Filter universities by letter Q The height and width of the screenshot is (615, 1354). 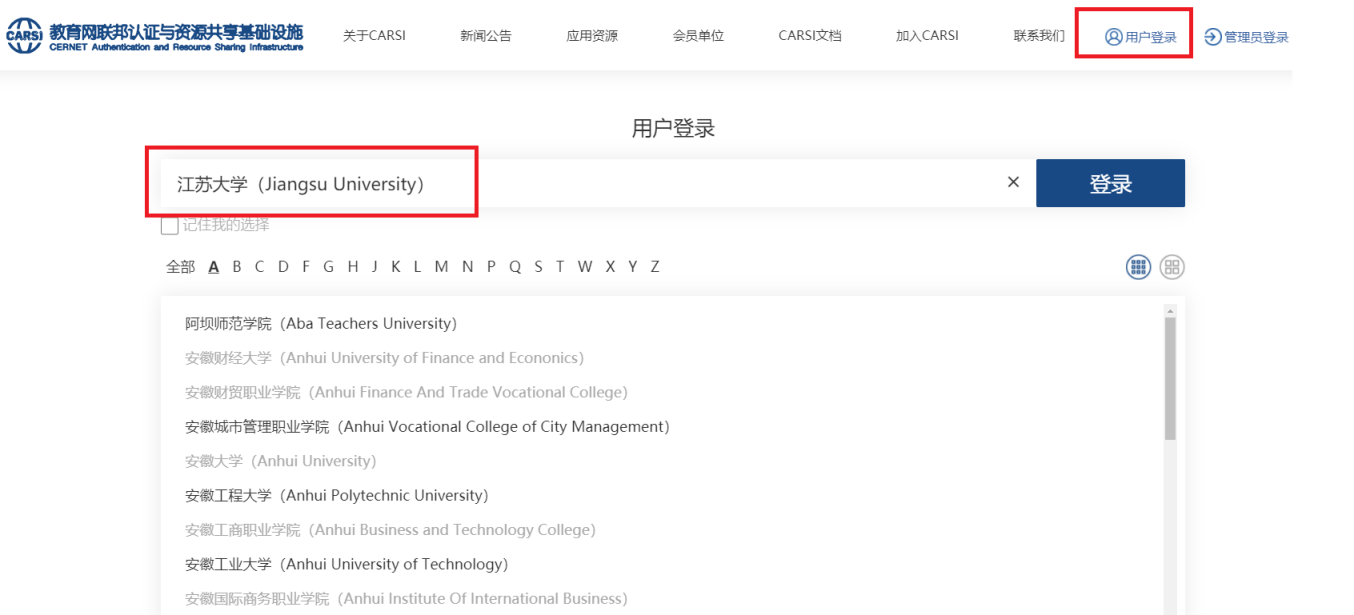[x=515, y=267]
